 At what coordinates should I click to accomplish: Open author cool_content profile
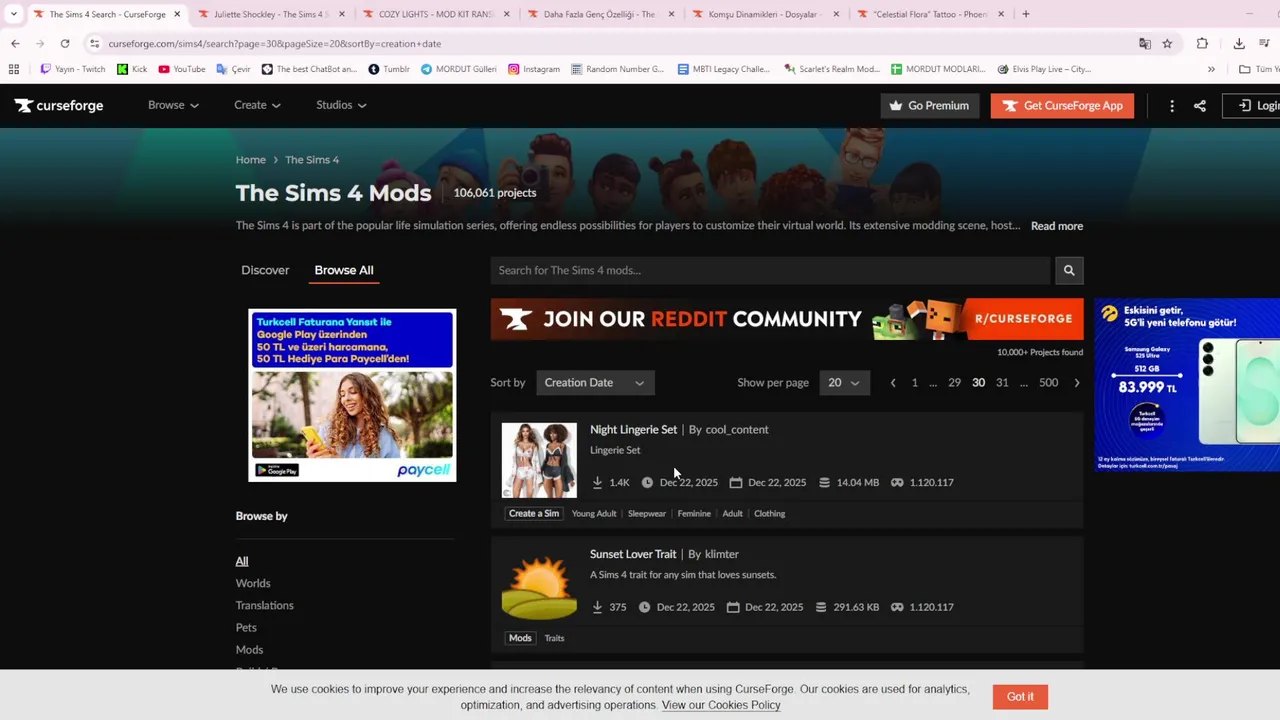tap(737, 430)
